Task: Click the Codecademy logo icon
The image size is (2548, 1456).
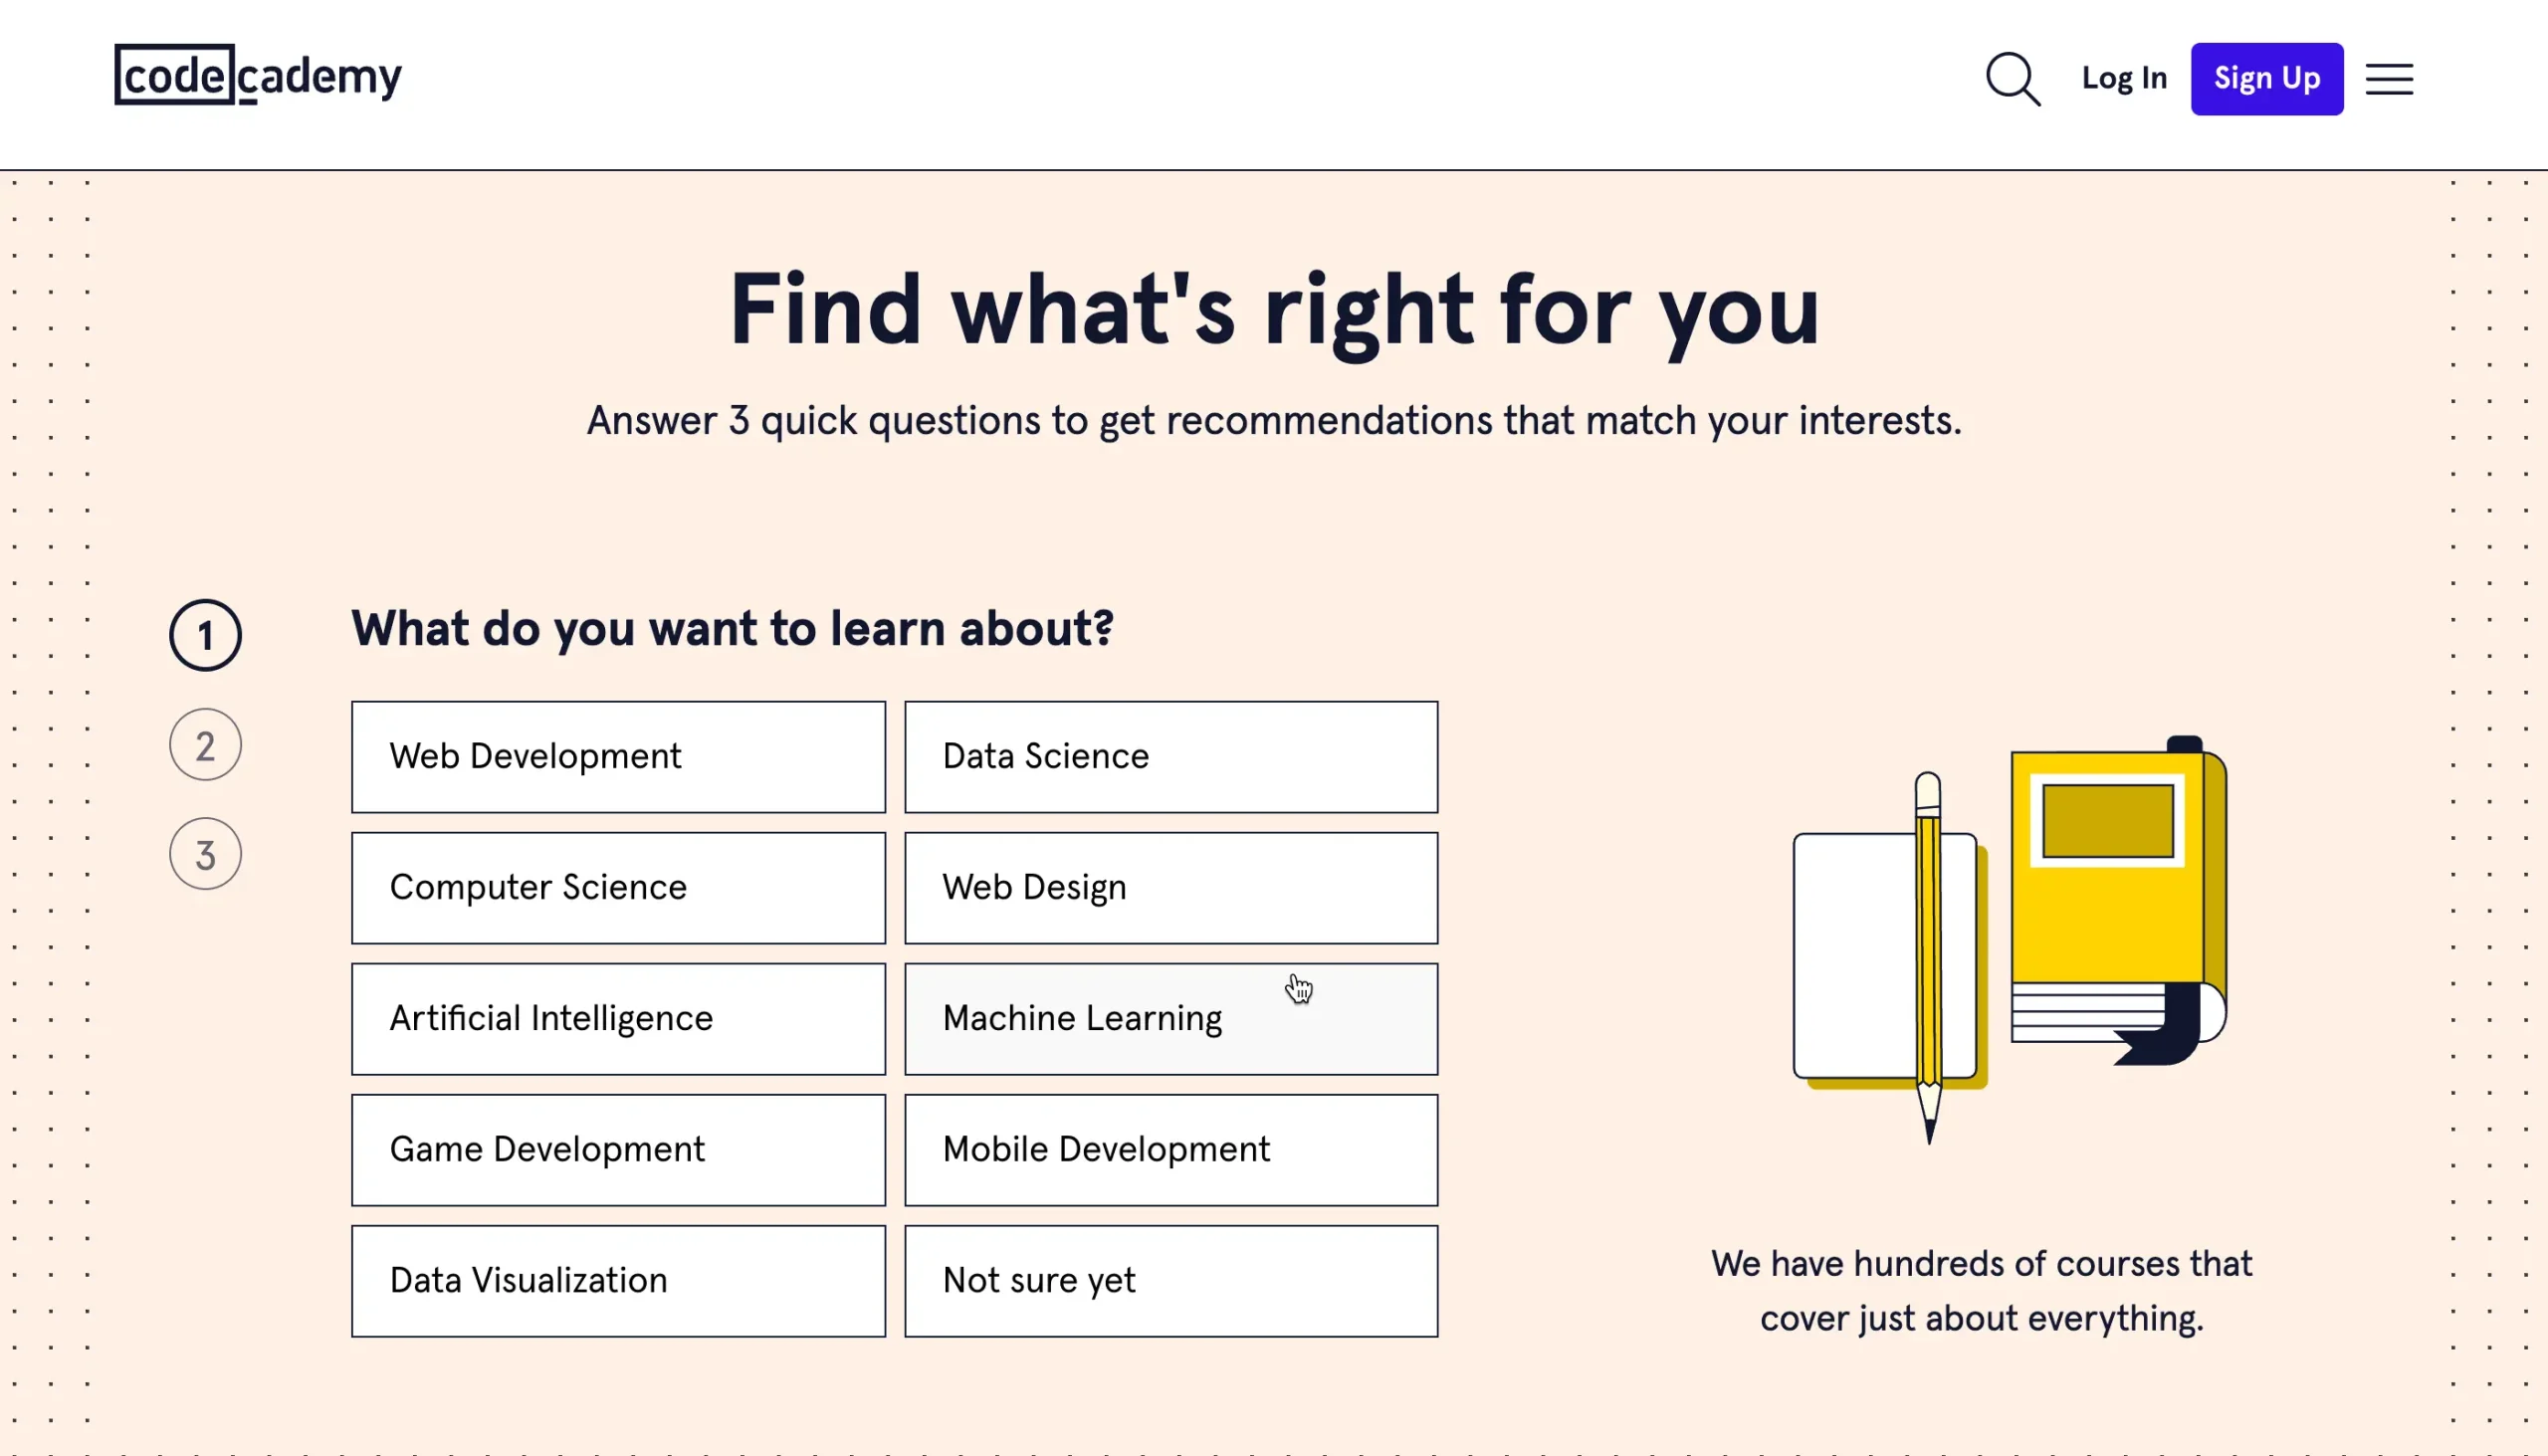Action: click(x=259, y=77)
